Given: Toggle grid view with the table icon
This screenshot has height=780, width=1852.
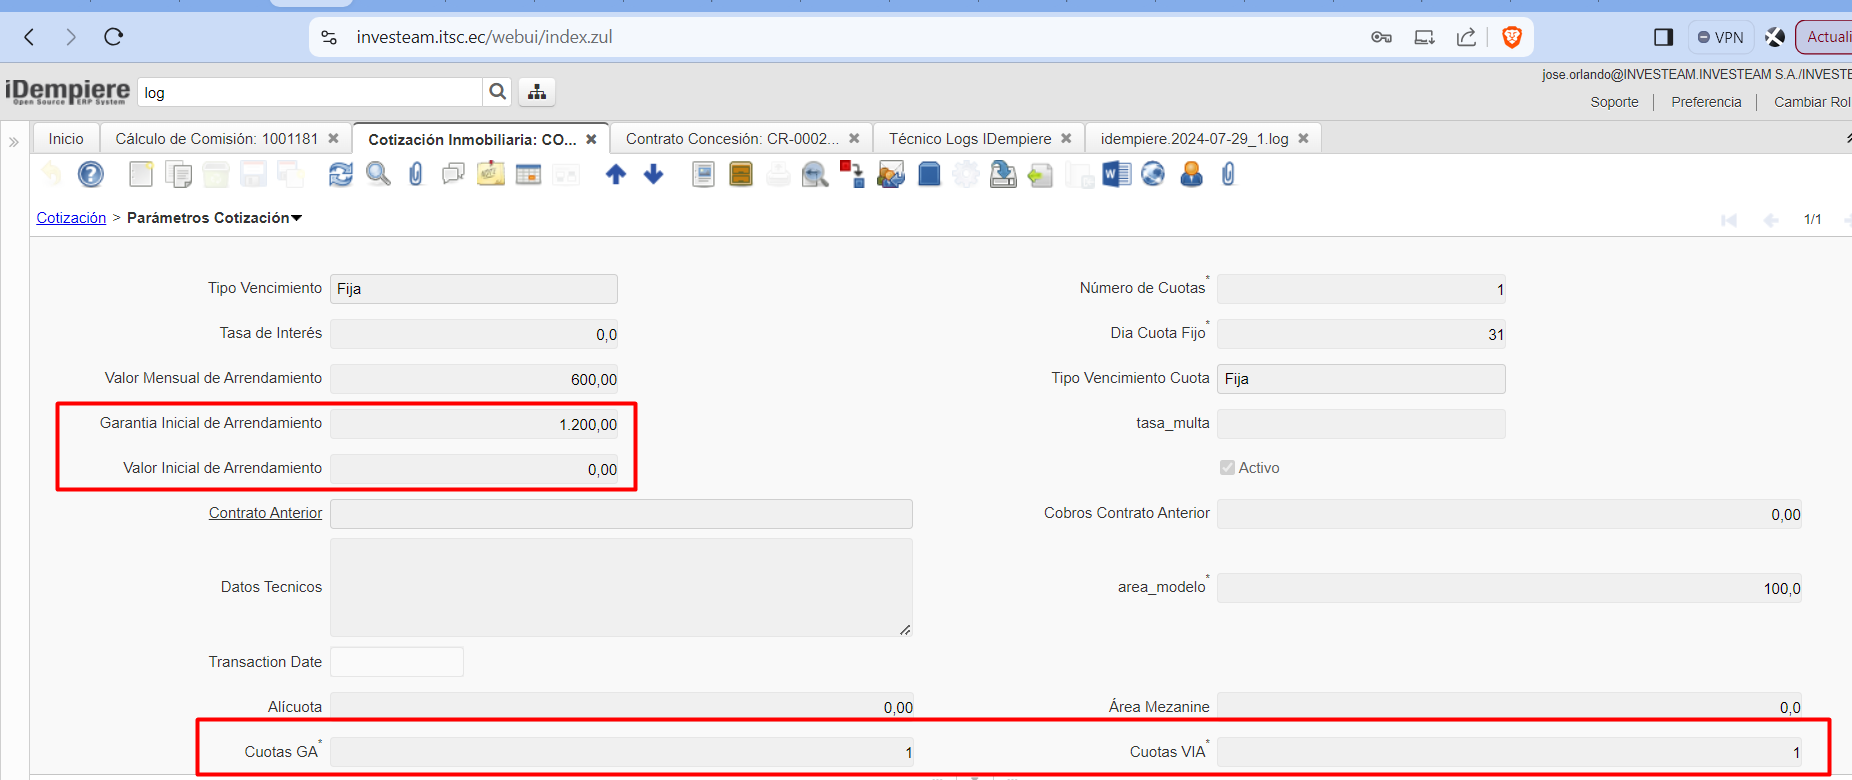Looking at the screenshot, I should click(528, 175).
